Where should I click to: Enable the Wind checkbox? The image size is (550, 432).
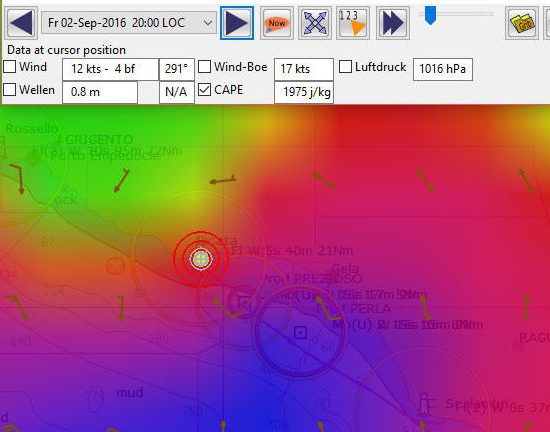(9, 67)
